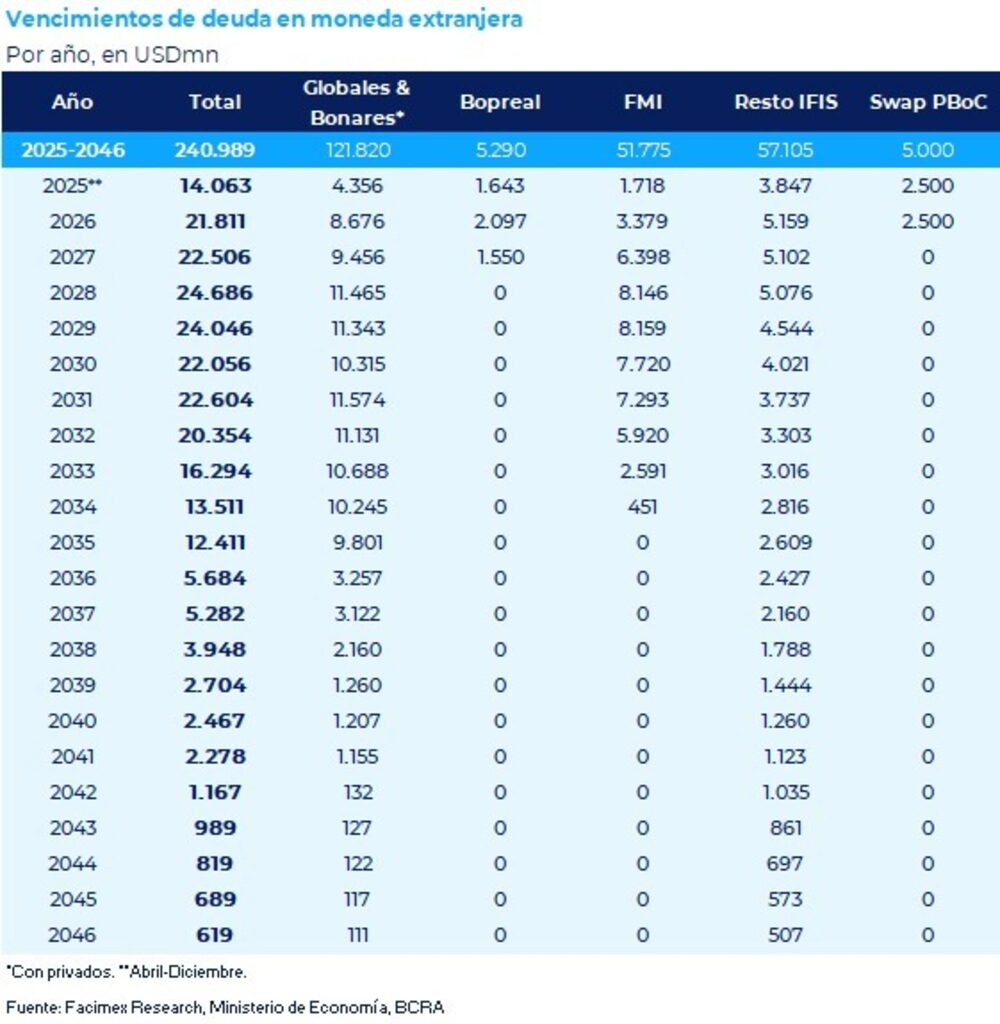Select the highlighted '2025-2046' summary row label
The height and width of the screenshot is (1024, 1000).
(x=72, y=150)
